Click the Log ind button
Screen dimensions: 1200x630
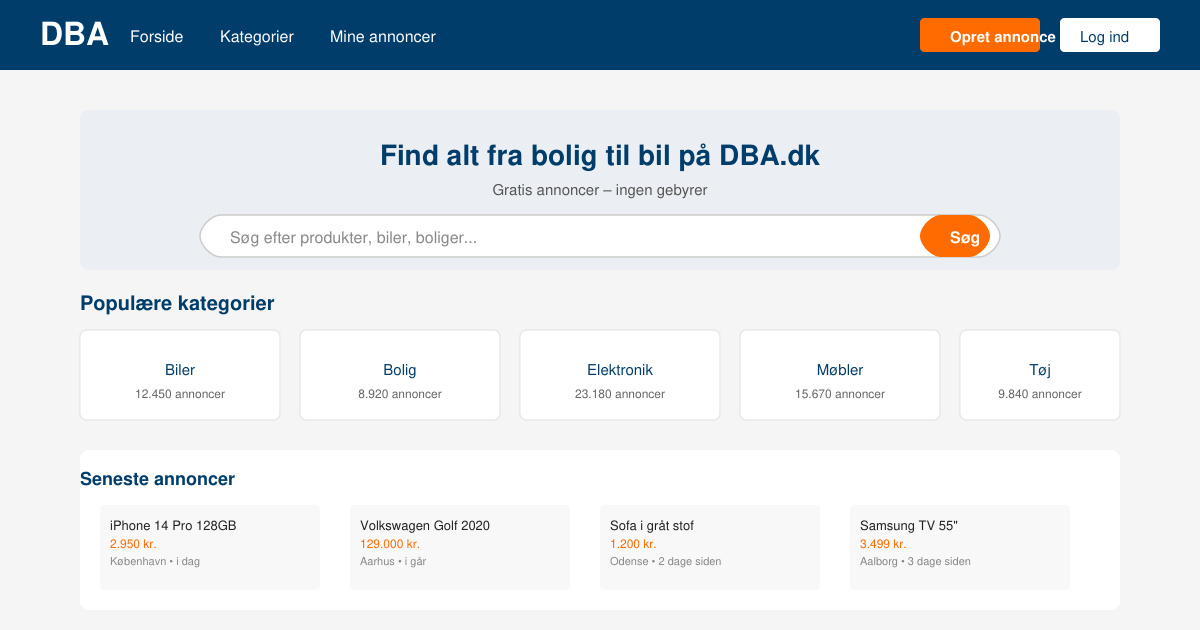[x=1110, y=35]
